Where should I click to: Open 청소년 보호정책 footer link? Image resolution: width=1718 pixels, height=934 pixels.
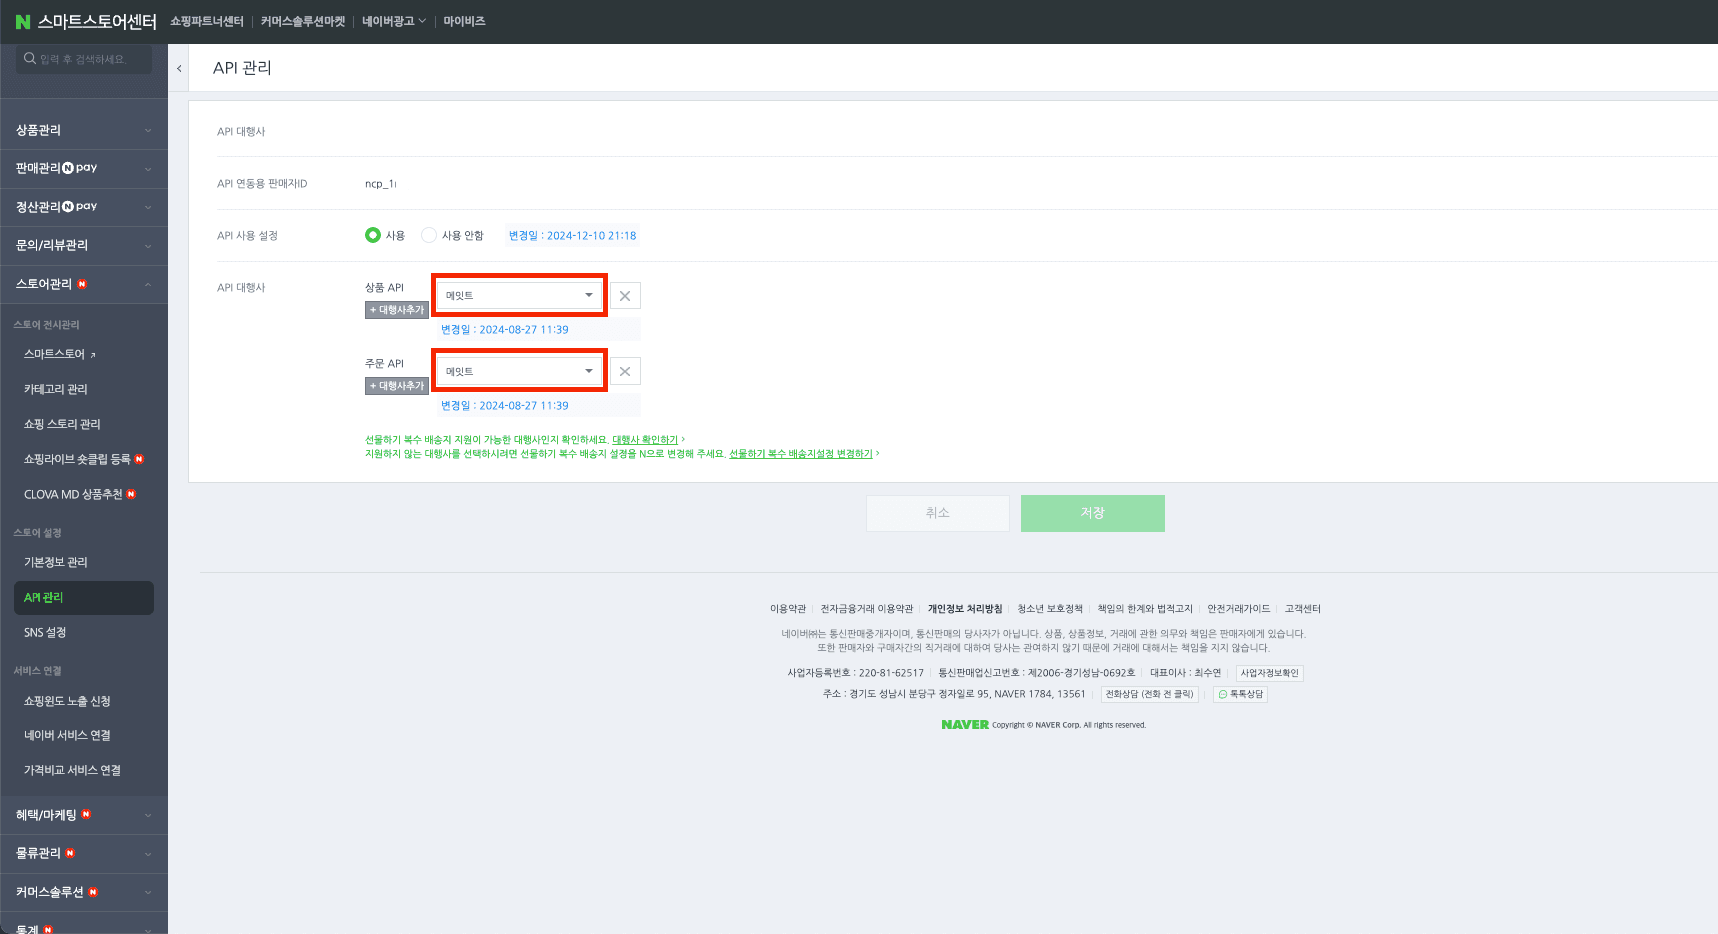[x=1050, y=609]
